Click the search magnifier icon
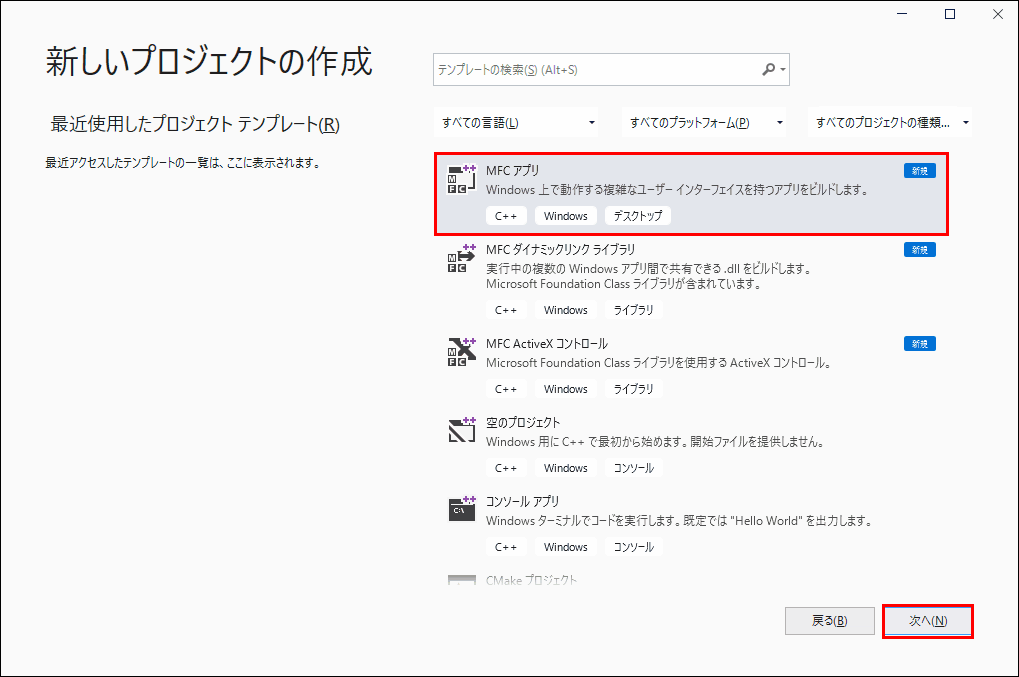 pos(769,69)
